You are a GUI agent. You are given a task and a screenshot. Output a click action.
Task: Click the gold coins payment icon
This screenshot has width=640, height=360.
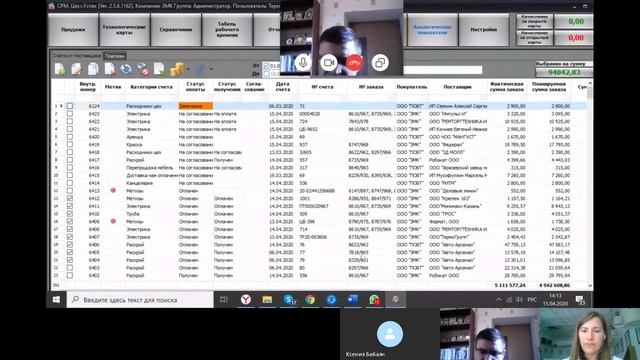tap(177, 69)
